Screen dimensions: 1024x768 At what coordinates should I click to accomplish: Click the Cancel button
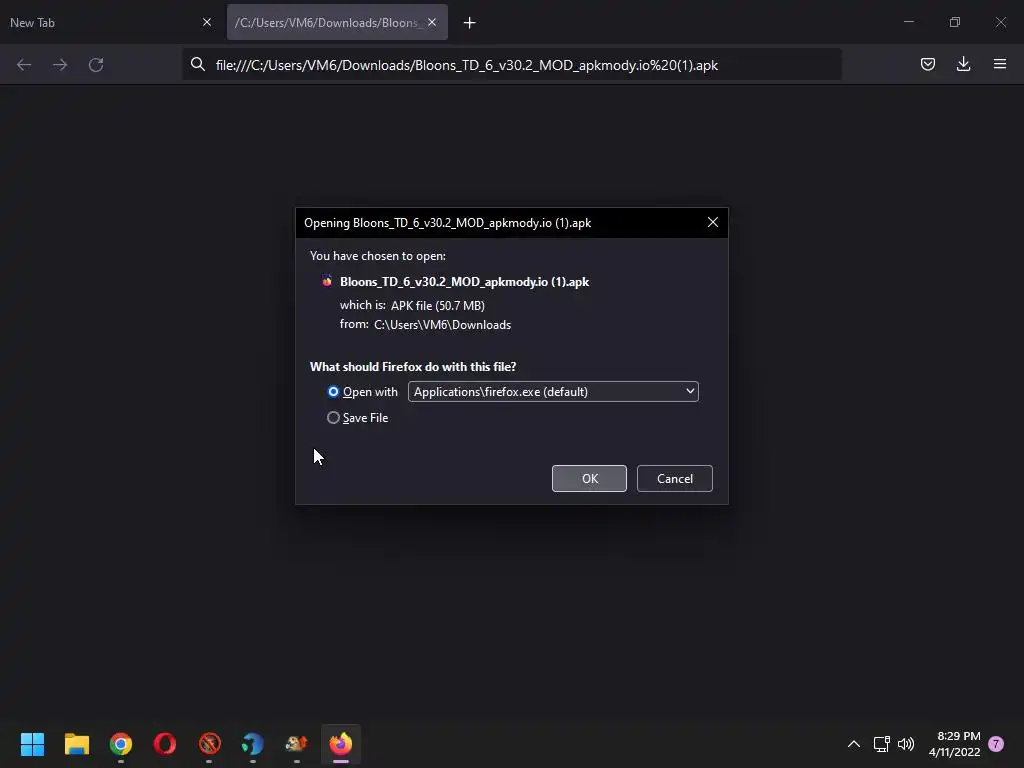[675, 479]
